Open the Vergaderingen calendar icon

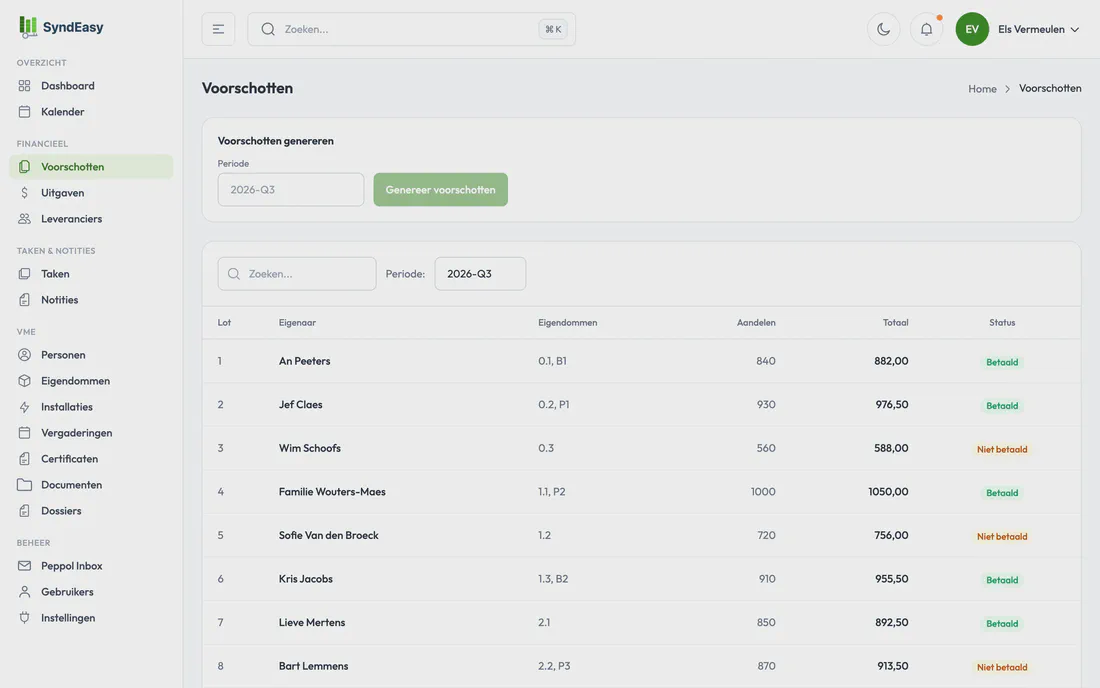pos(25,433)
